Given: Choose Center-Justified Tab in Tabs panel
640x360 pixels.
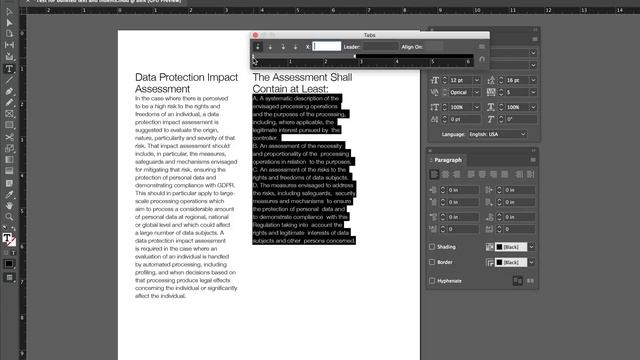Looking at the screenshot, I should click(270, 47).
